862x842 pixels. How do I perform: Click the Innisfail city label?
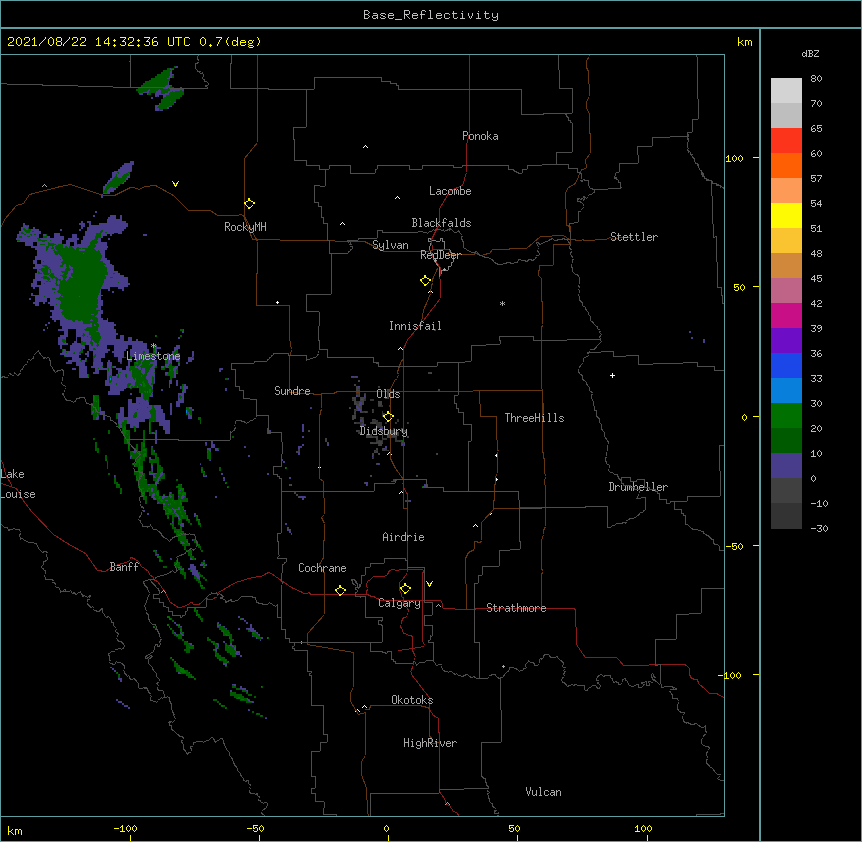tap(415, 326)
